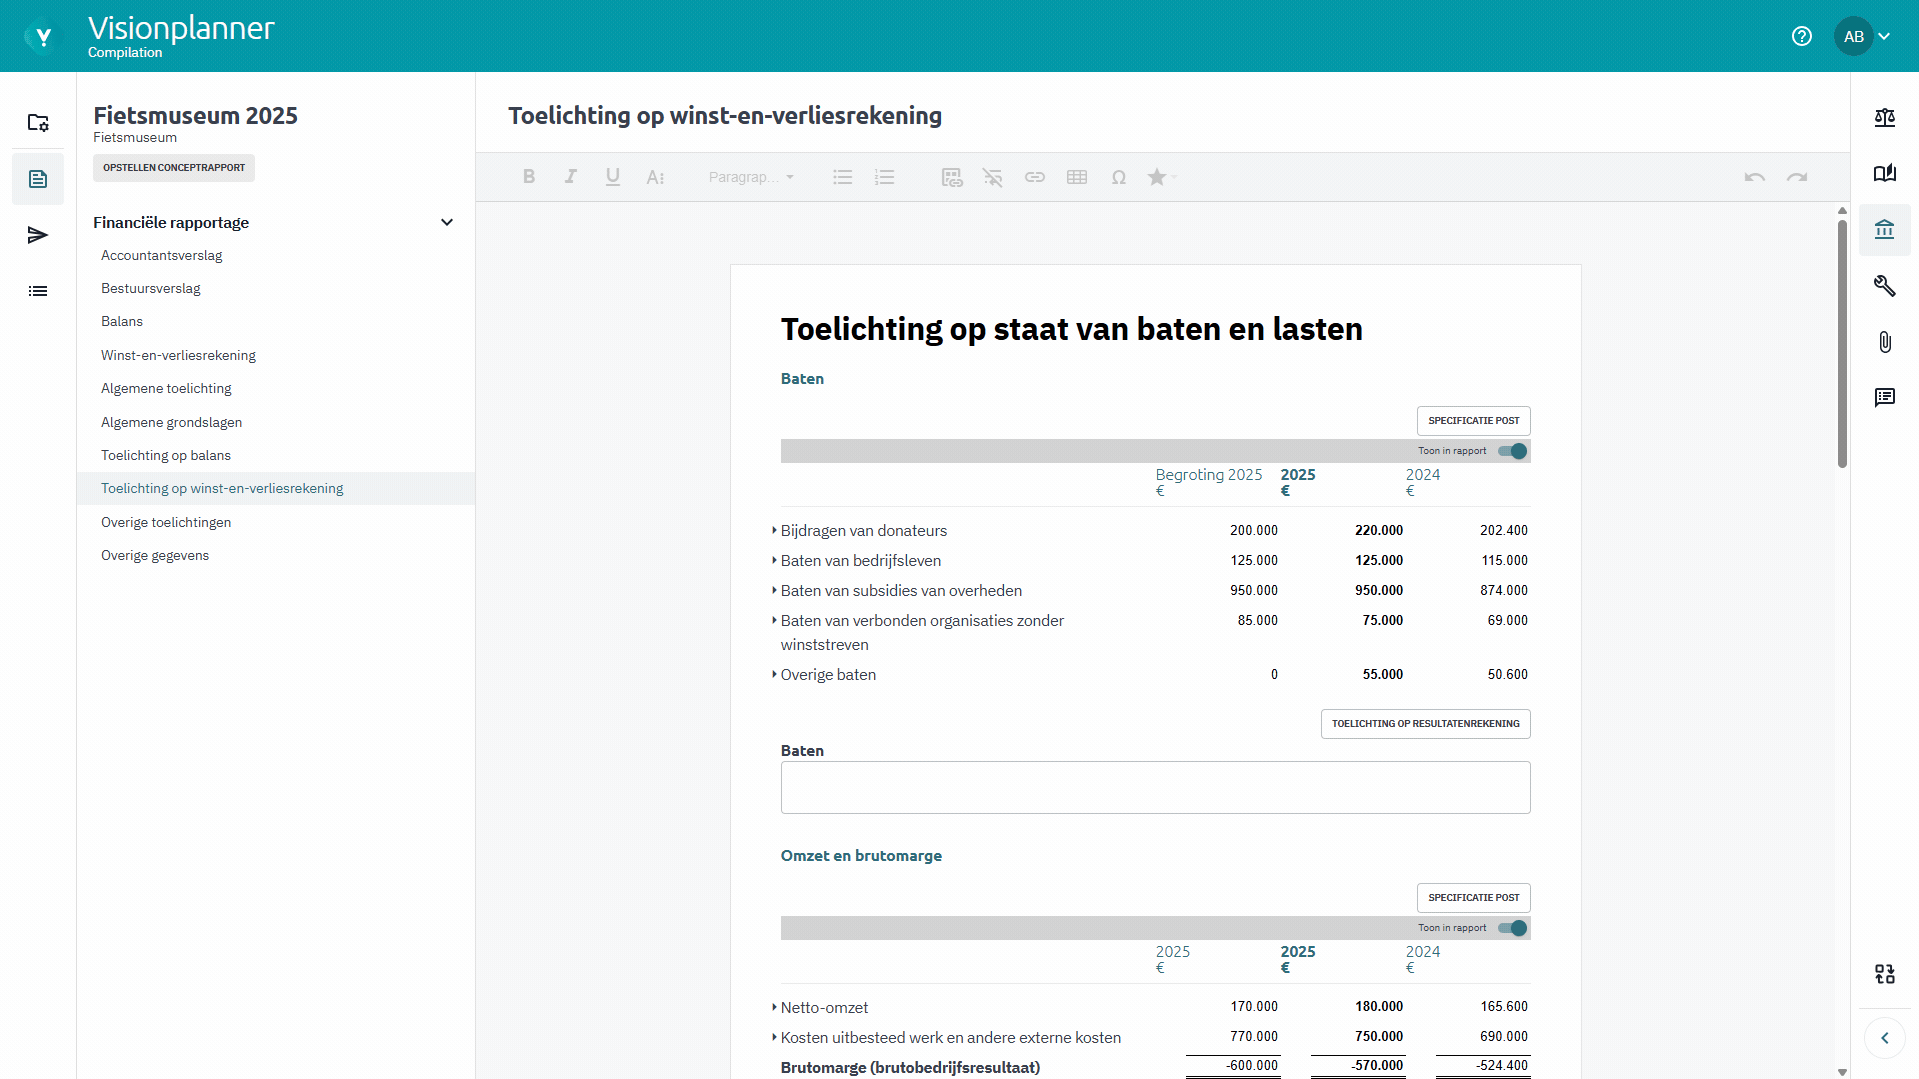This screenshot has height=1079, width=1919.
Task: Expand the account dropdown chevron next to AB
Action: pos(1885,36)
